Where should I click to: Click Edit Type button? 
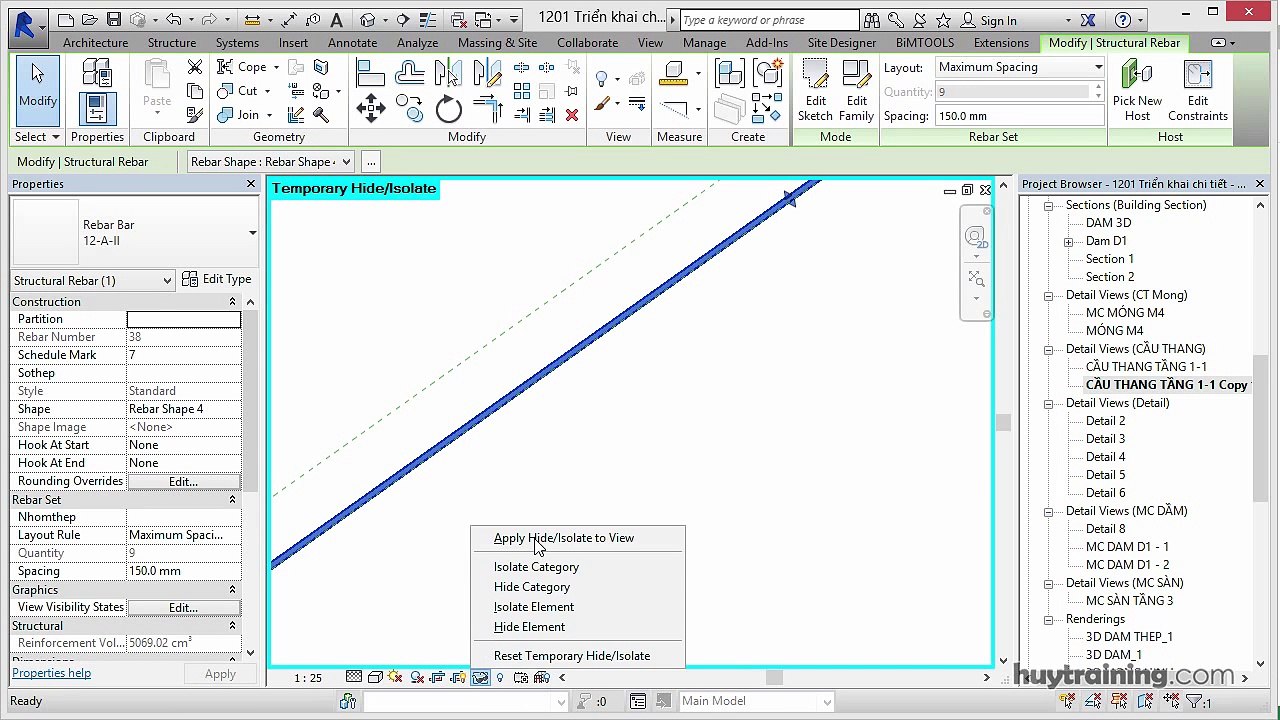coord(217,280)
